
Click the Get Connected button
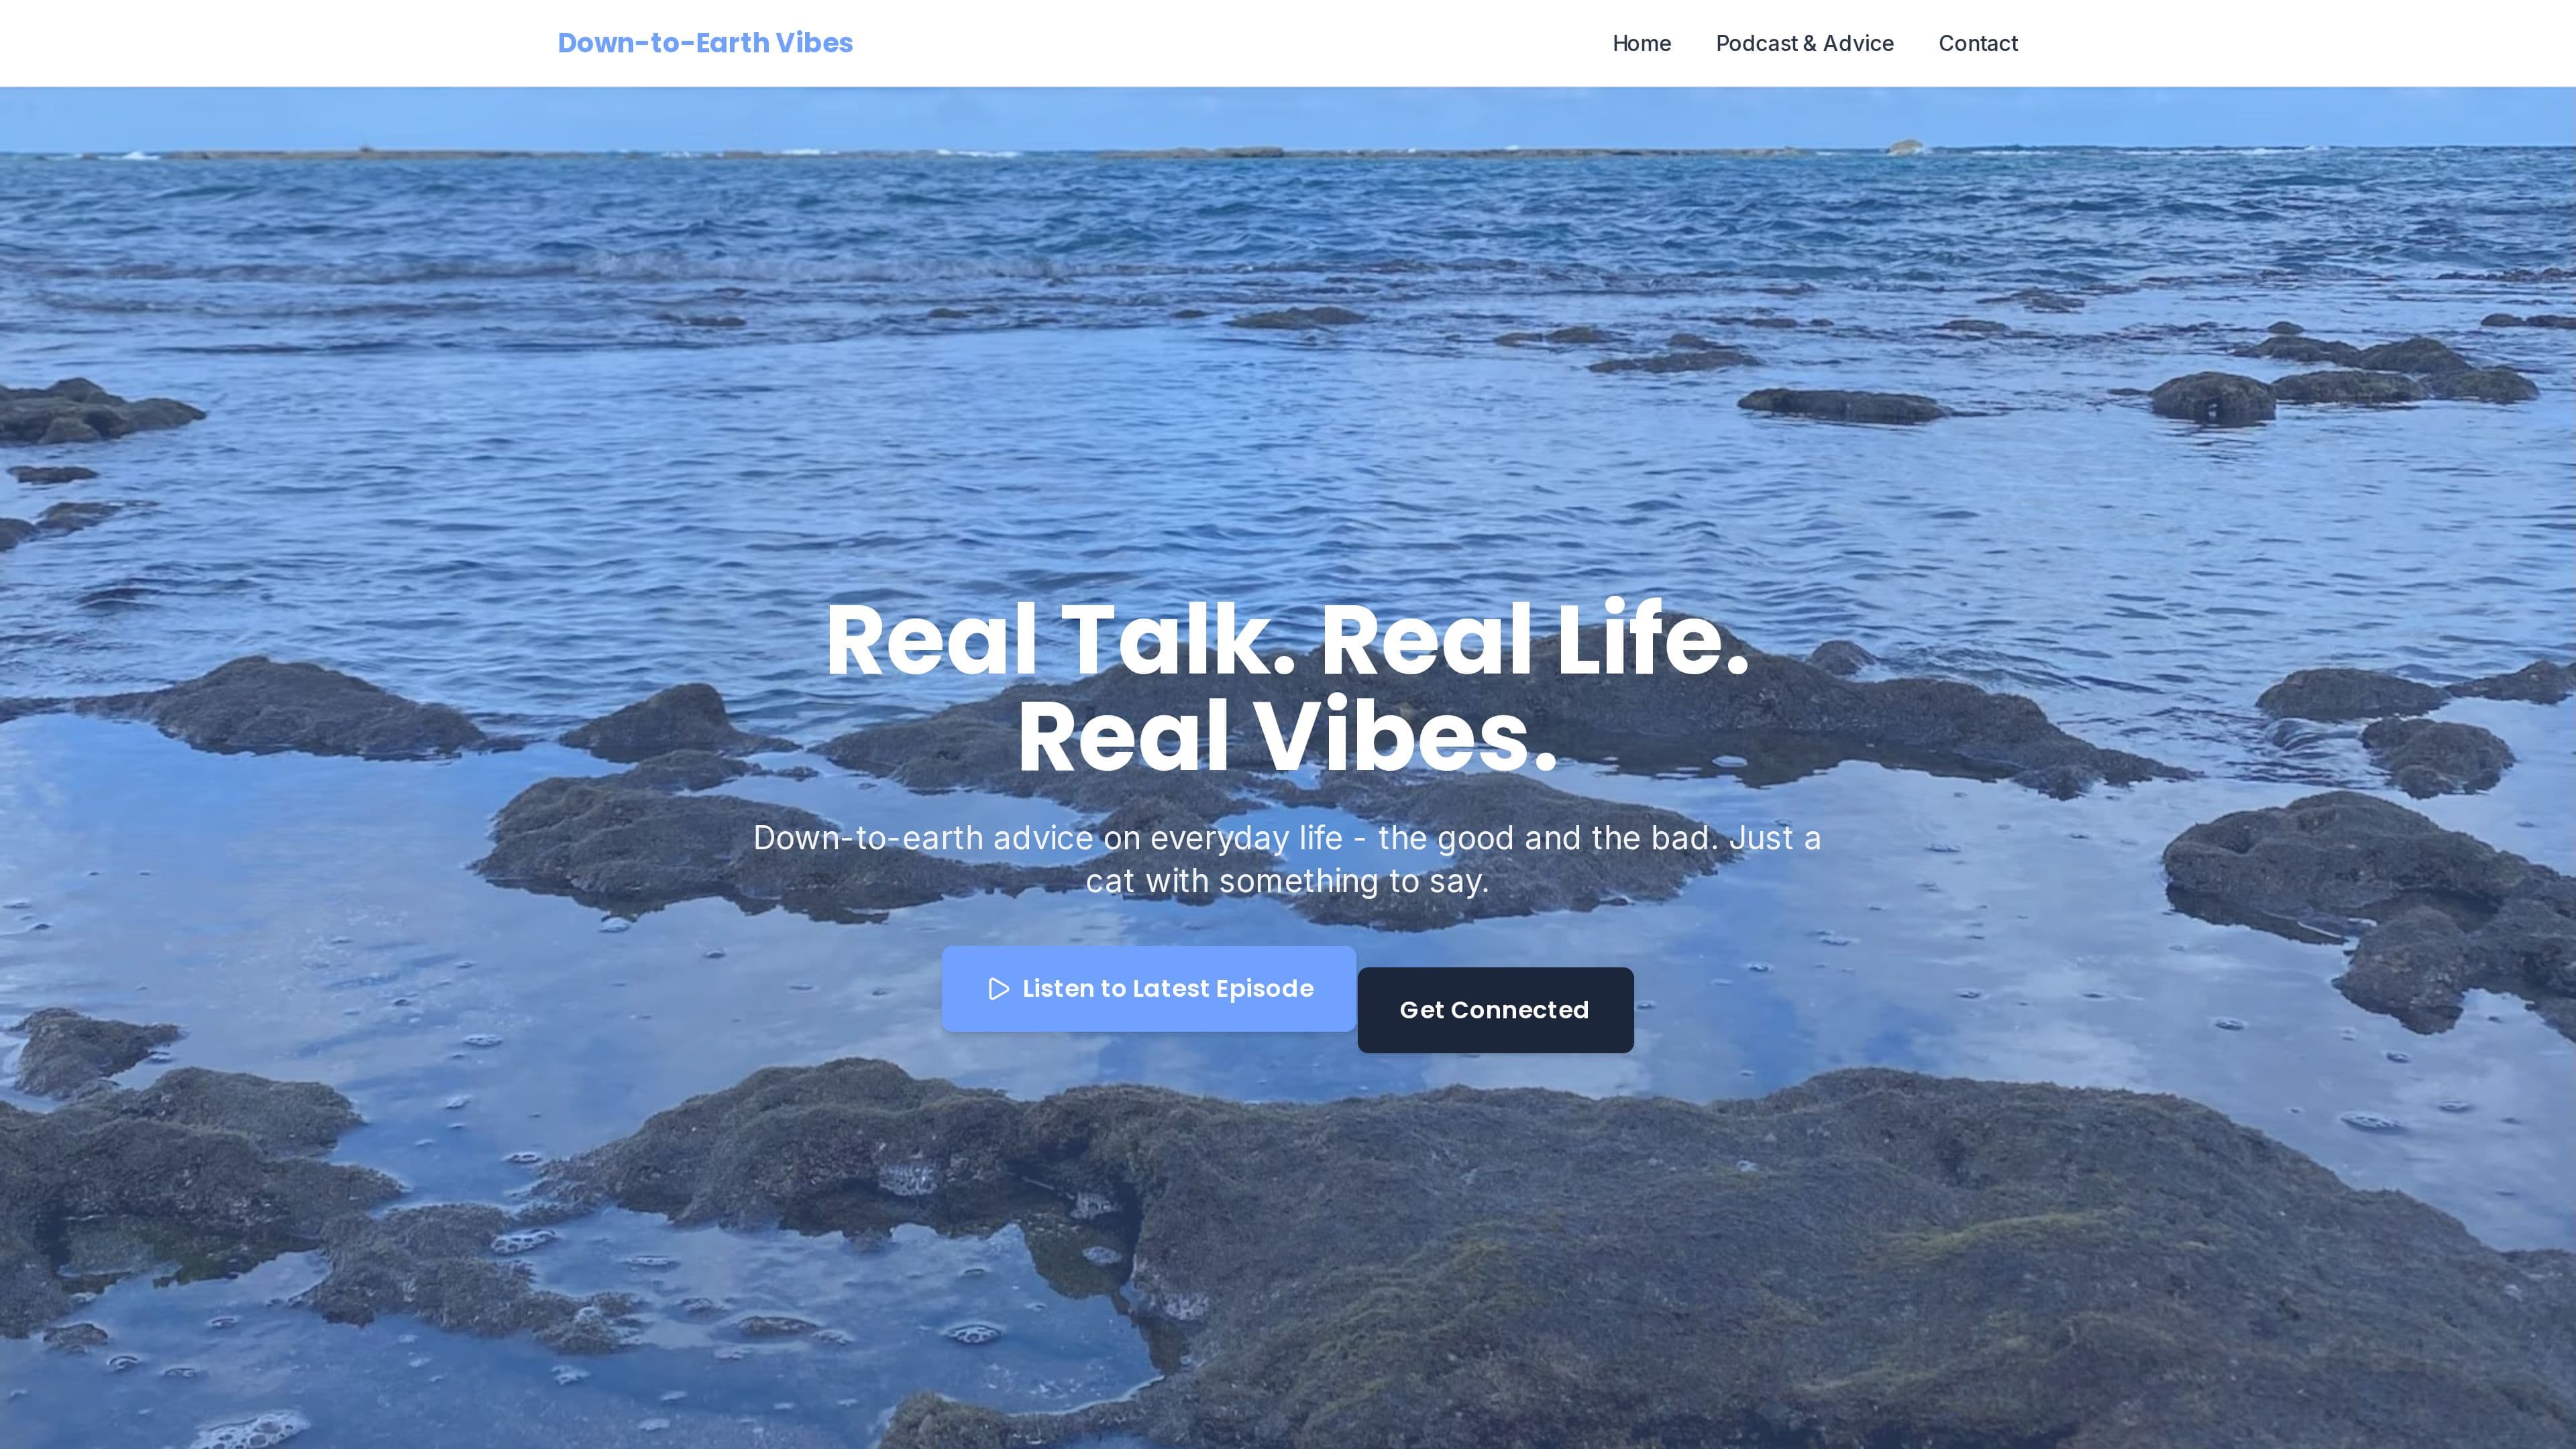coord(1495,1010)
